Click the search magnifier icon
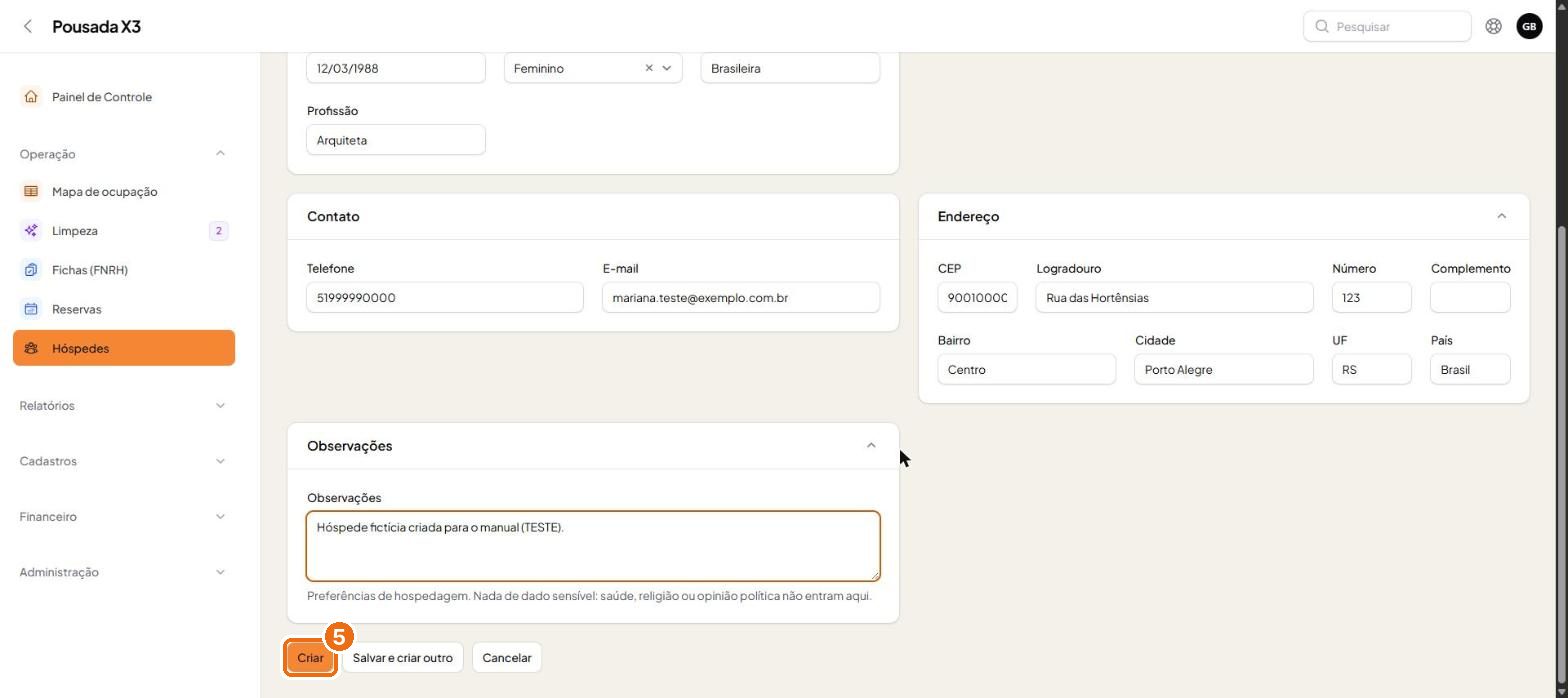Screen dimensions: 1568x698 click(1322, 26)
